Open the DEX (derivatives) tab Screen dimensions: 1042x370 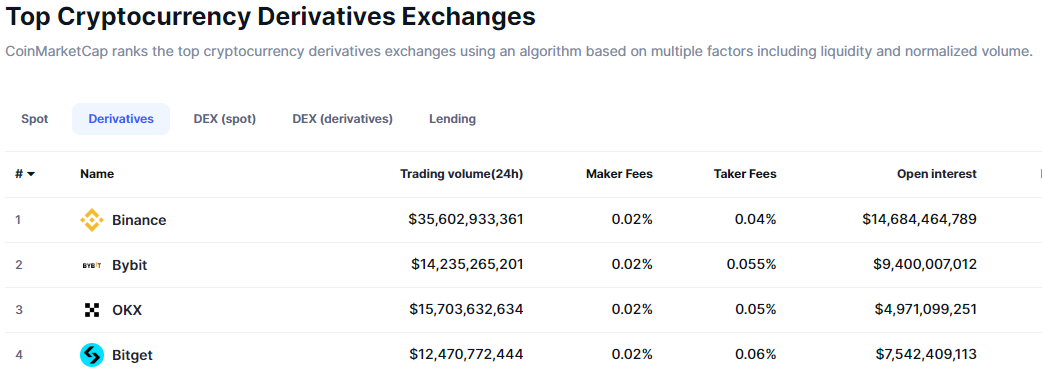[342, 119]
